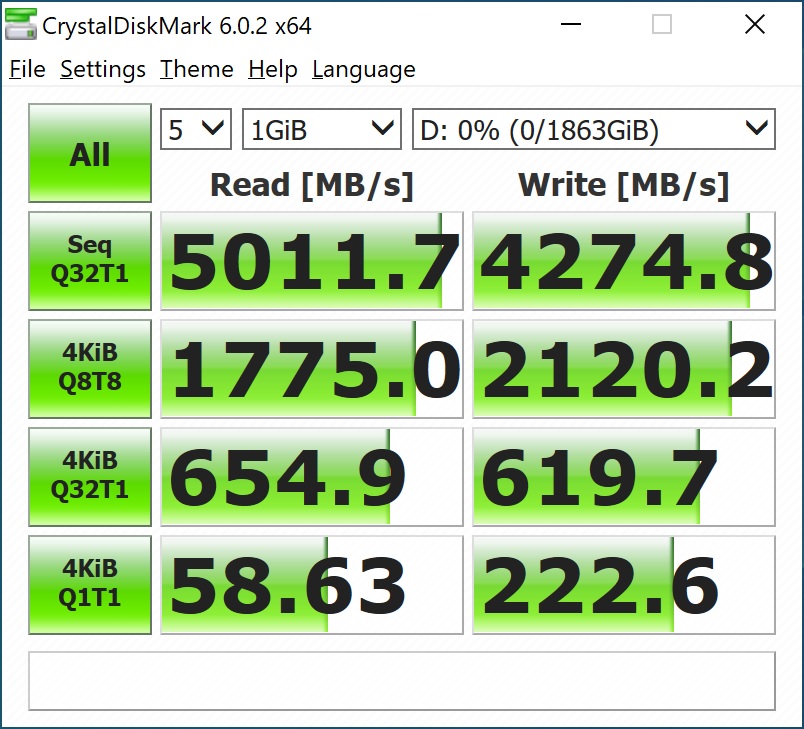Image resolution: width=804 pixels, height=729 pixels.
Task: Expand the D: drive selection dropdown
Action: [x=594, y=129]
